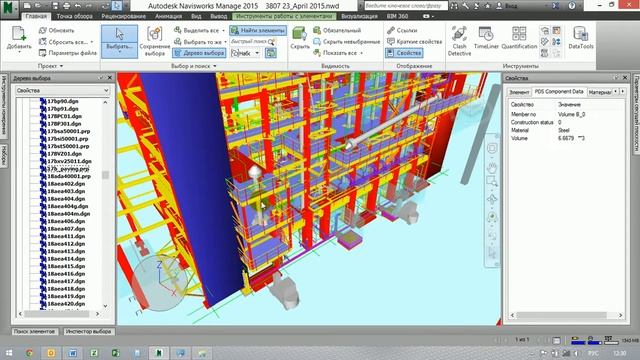Screen dimensions: 640x360
Task: Open the Windows Start button
Action: coord(9,353)
